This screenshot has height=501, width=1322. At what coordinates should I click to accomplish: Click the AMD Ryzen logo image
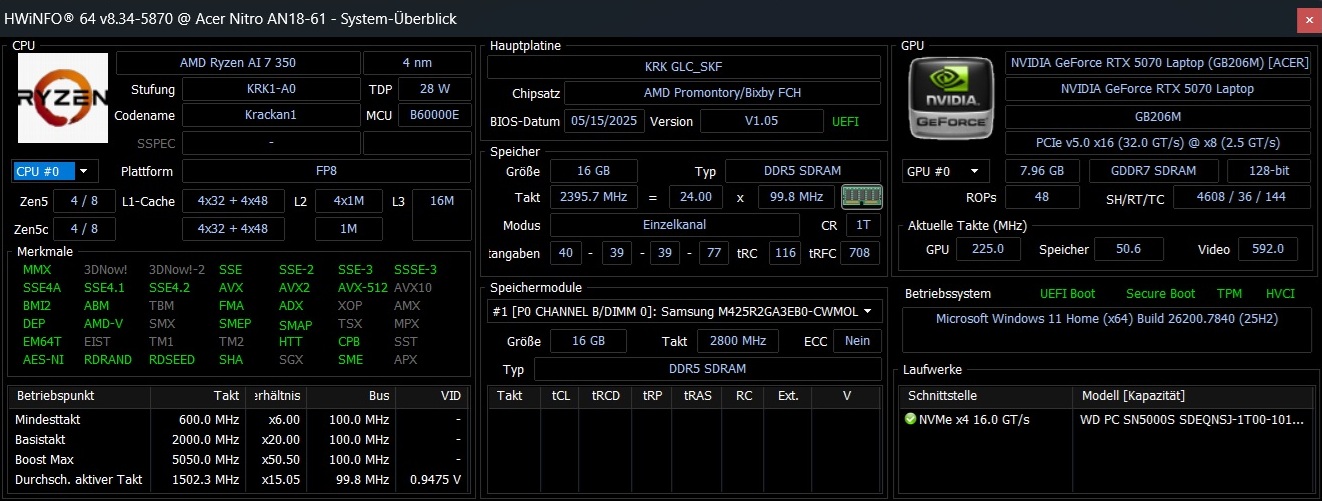coord(64,97)
